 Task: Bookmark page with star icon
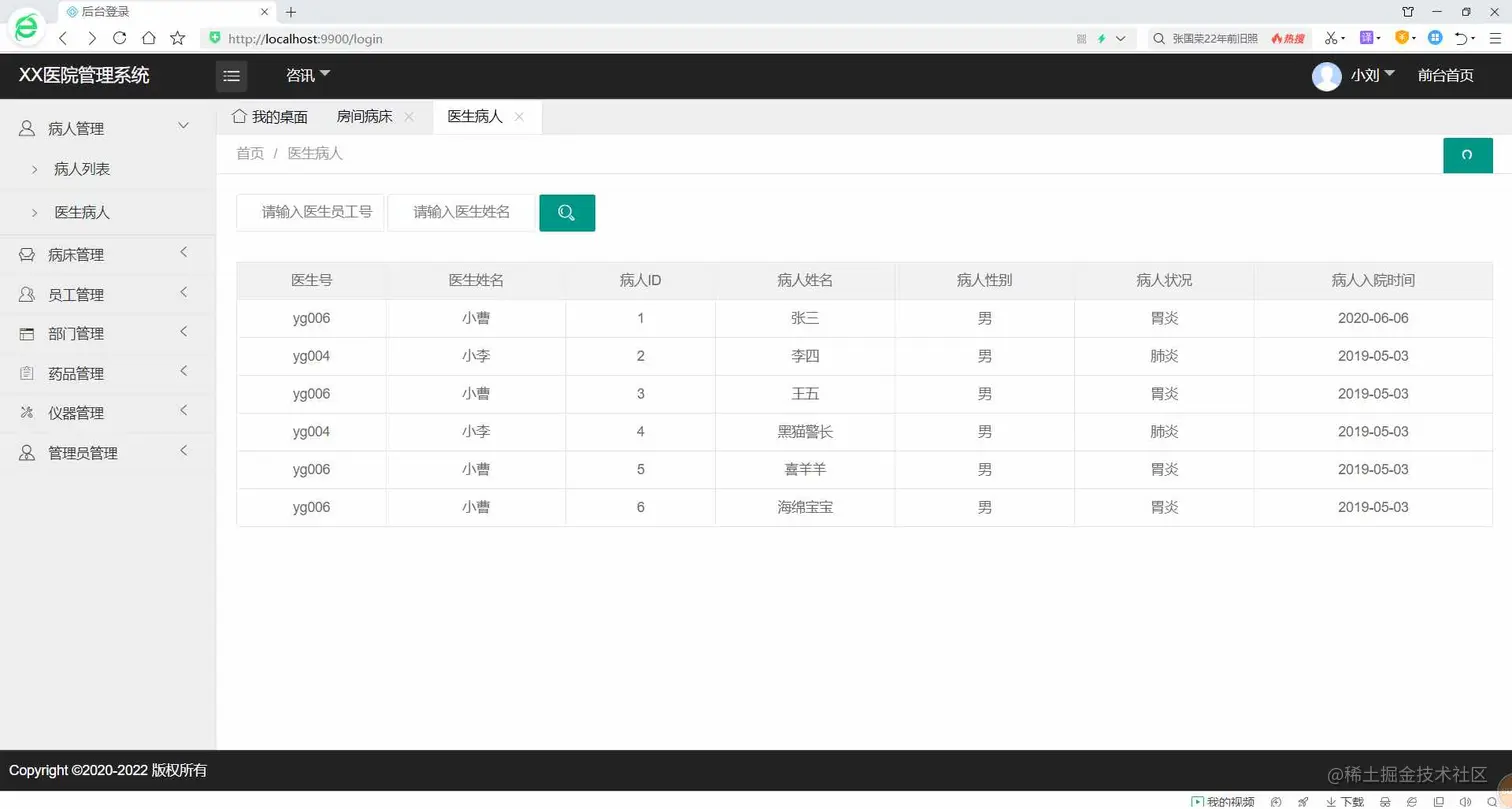point(177,38)
